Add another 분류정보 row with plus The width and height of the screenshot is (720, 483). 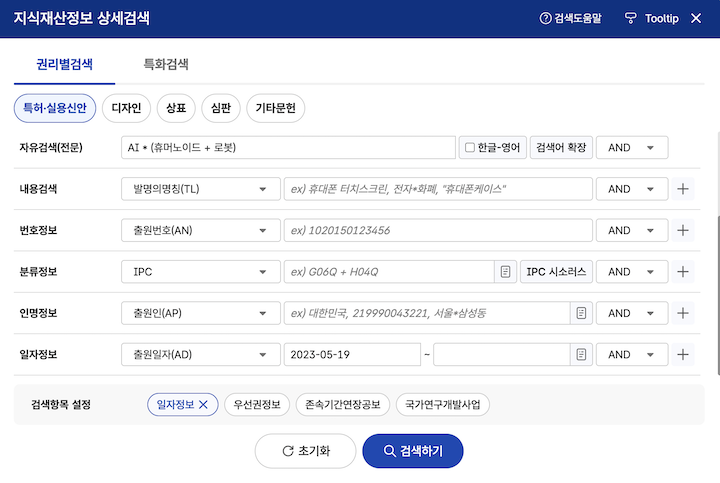(x=683, y=272)
